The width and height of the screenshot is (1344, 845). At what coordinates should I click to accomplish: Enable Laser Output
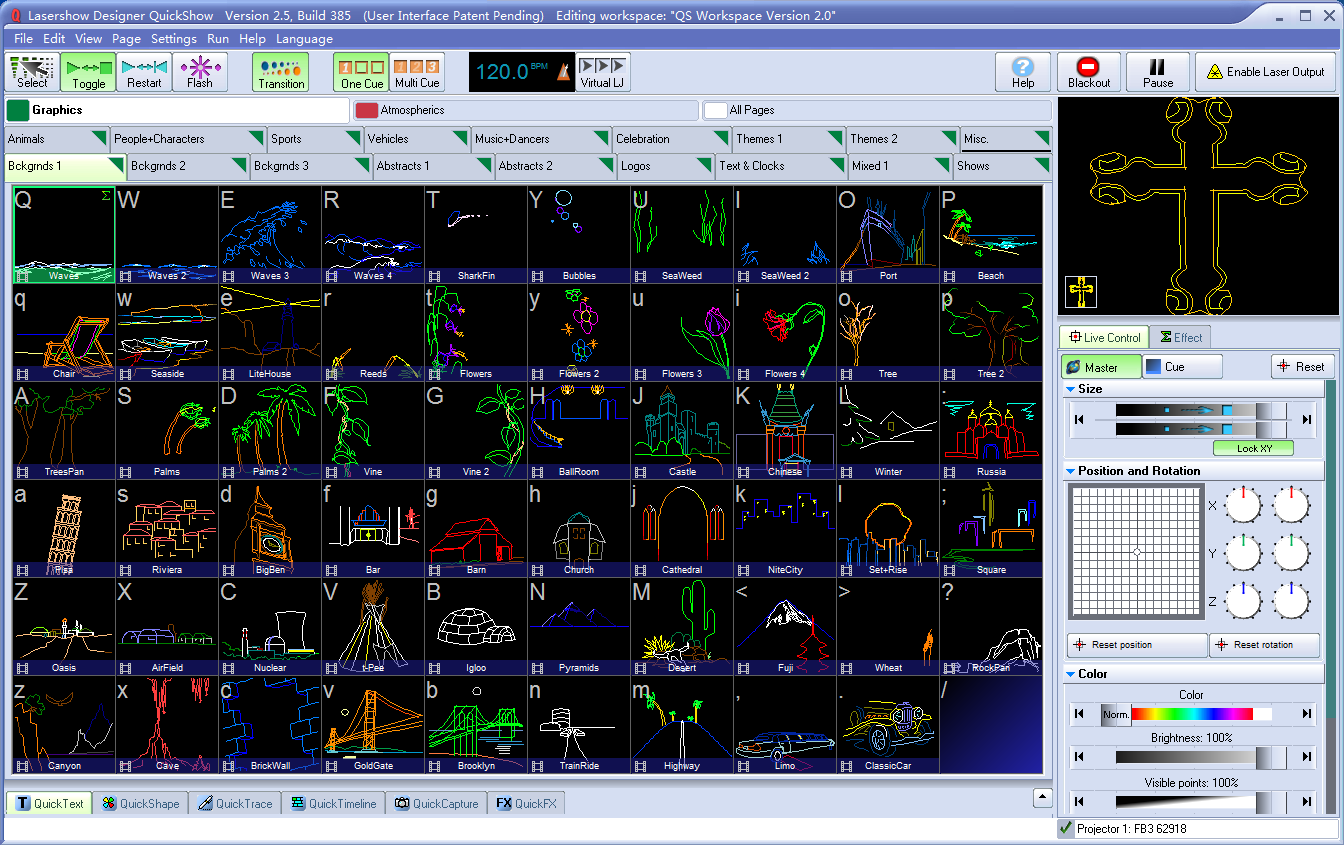coord(1265,72)
